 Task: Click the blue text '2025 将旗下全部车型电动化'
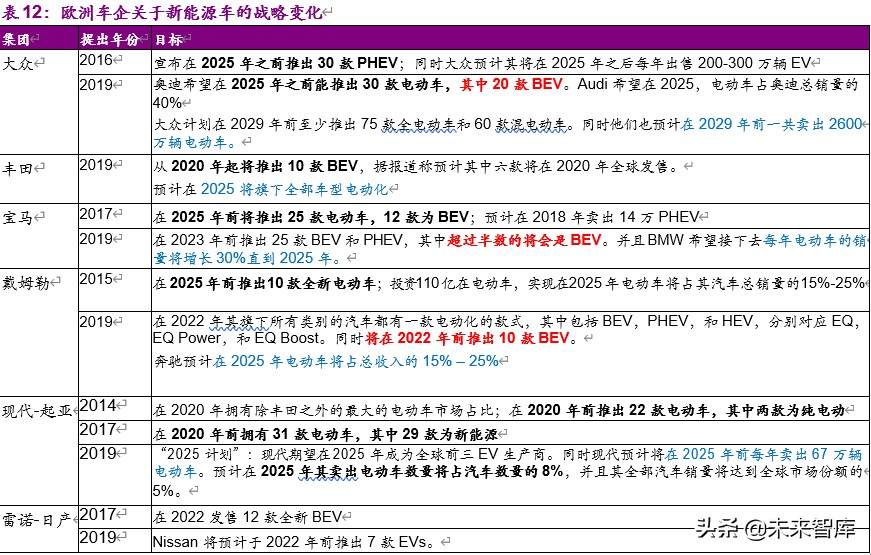coord(294,189)
